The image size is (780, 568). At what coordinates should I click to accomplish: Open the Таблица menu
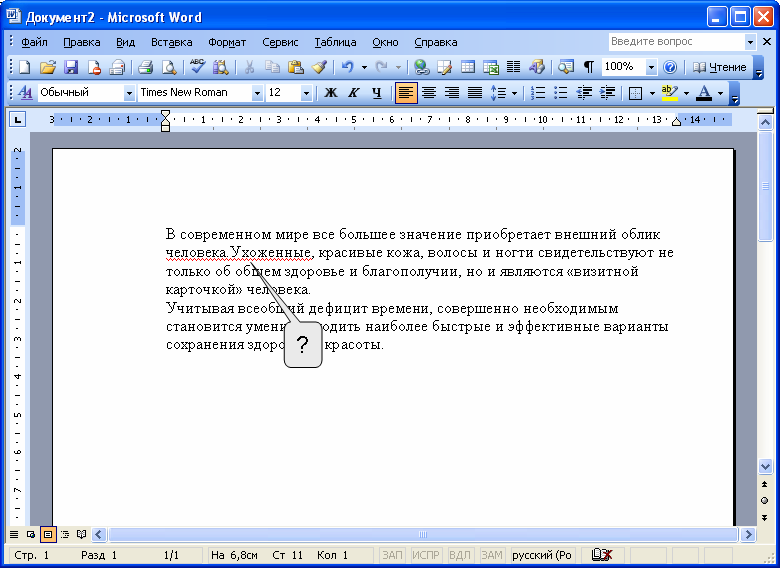[335, 42]
